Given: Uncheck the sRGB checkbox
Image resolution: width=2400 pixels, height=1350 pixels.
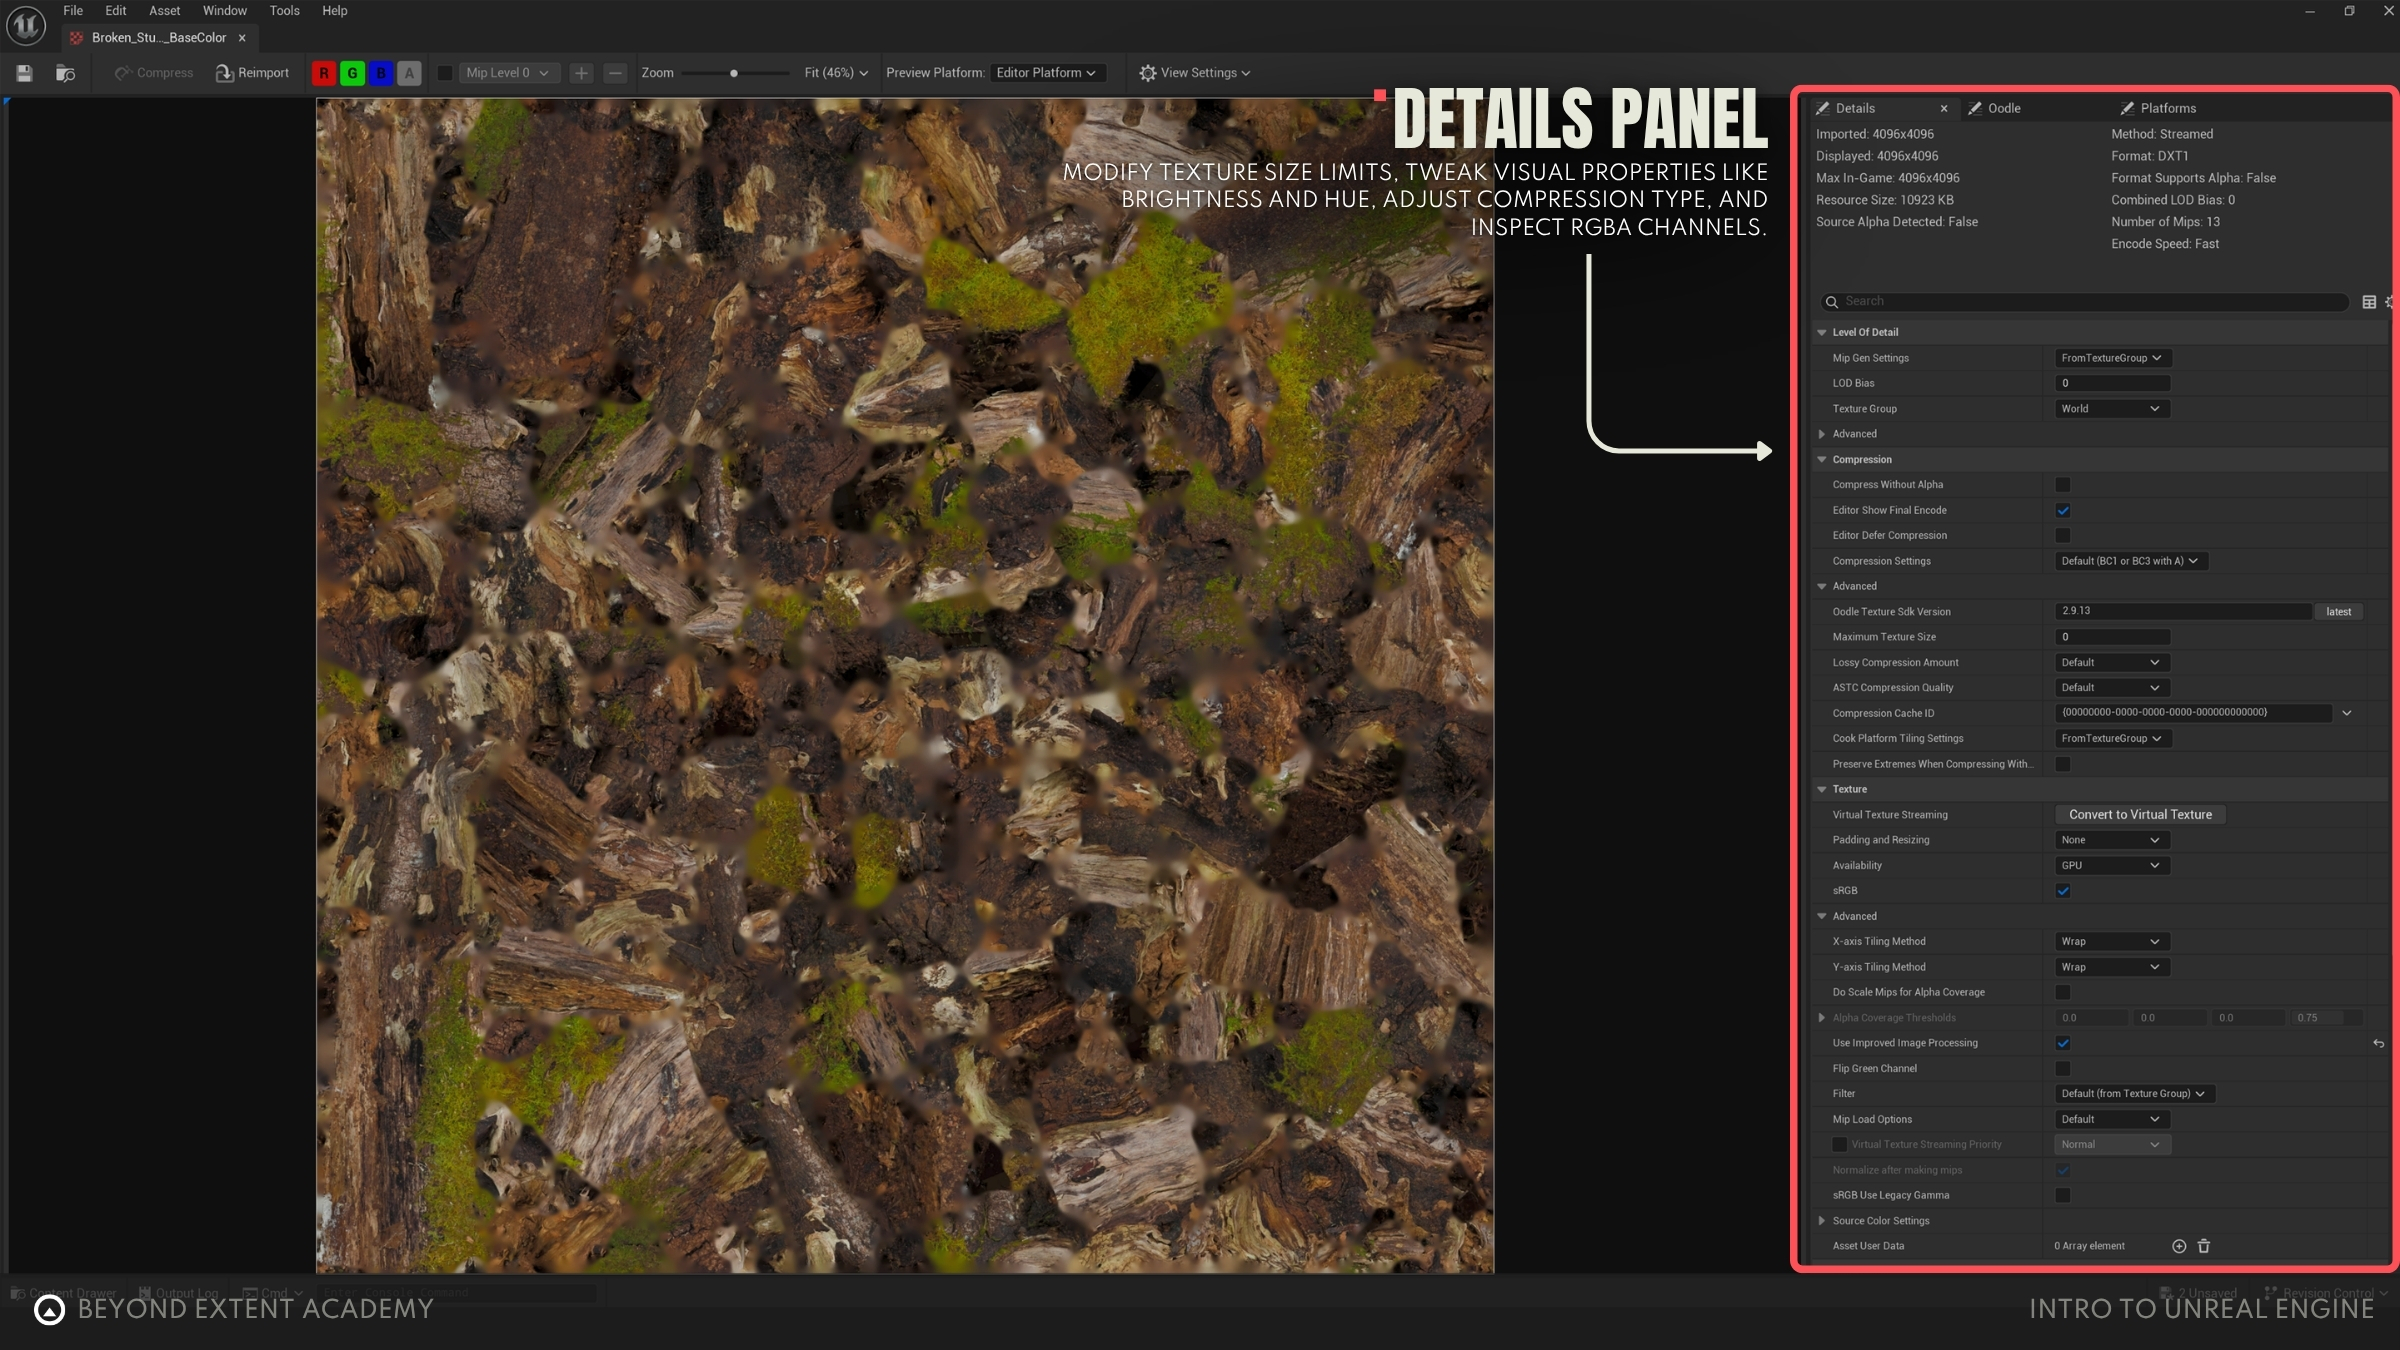Looking at the screenshot, I should pyautogui.click(x=2063, y=891).
